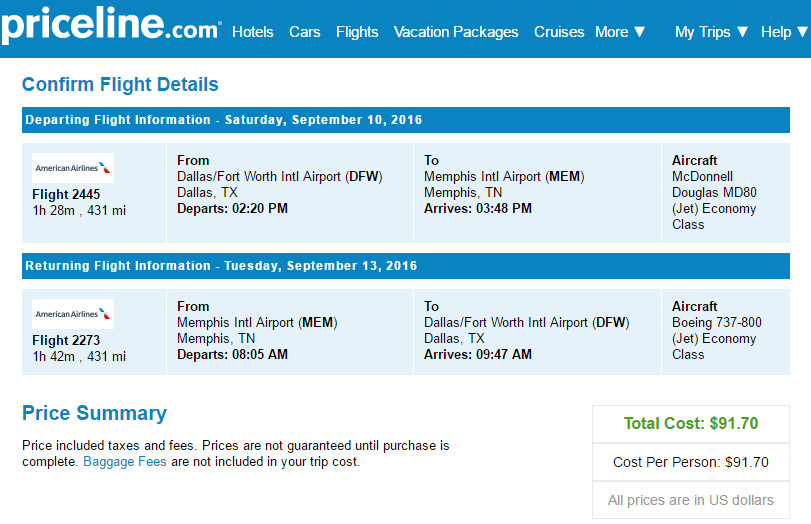Click the American Airlines logo for Flight 2445
This screenshot has height=524, width=811.
[x=73, y=168]
